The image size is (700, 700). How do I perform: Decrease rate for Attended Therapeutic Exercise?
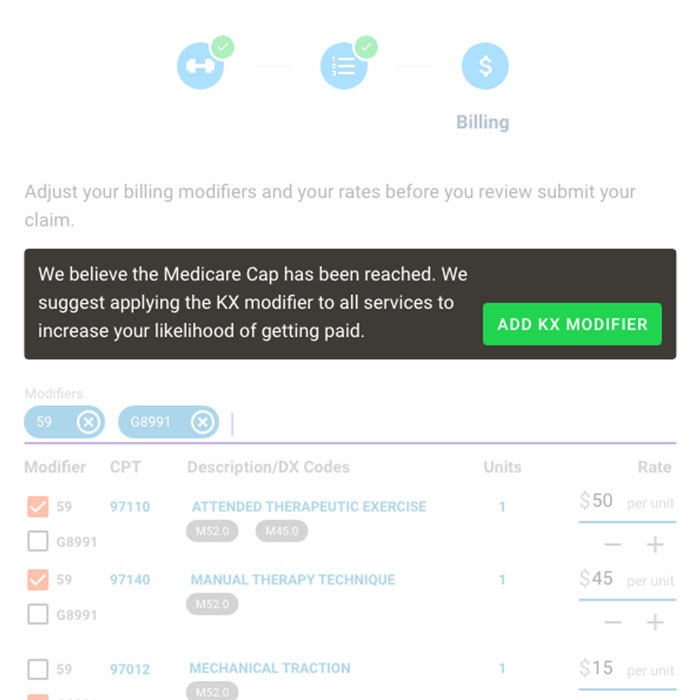click(613, 545)
